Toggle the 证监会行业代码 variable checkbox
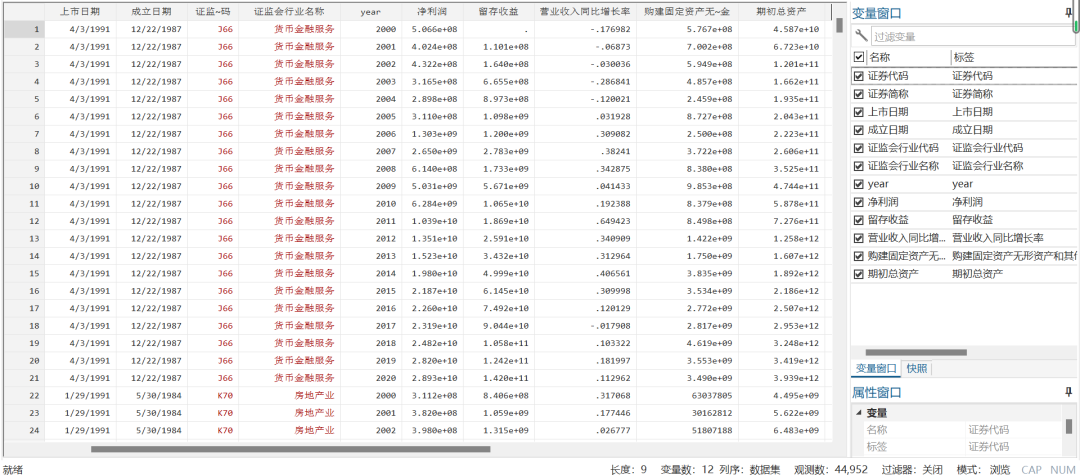 click(858, 147)
